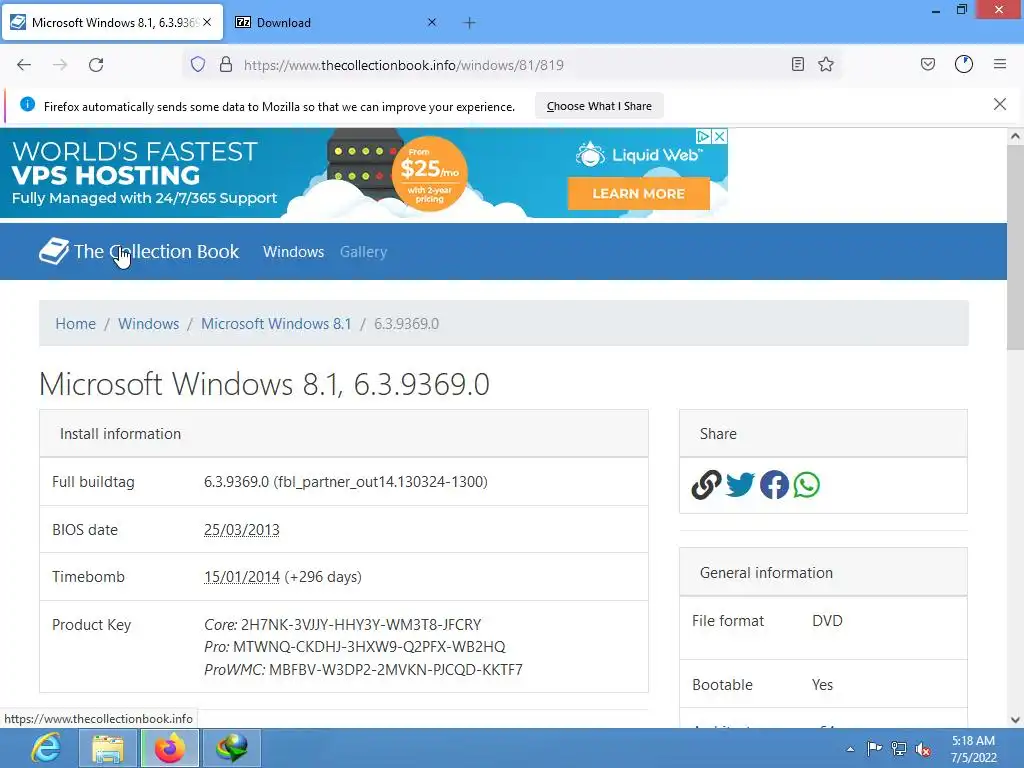Click the scrollbar up arrow
The image size is (1024, 768).
[x=1015, y=136]
